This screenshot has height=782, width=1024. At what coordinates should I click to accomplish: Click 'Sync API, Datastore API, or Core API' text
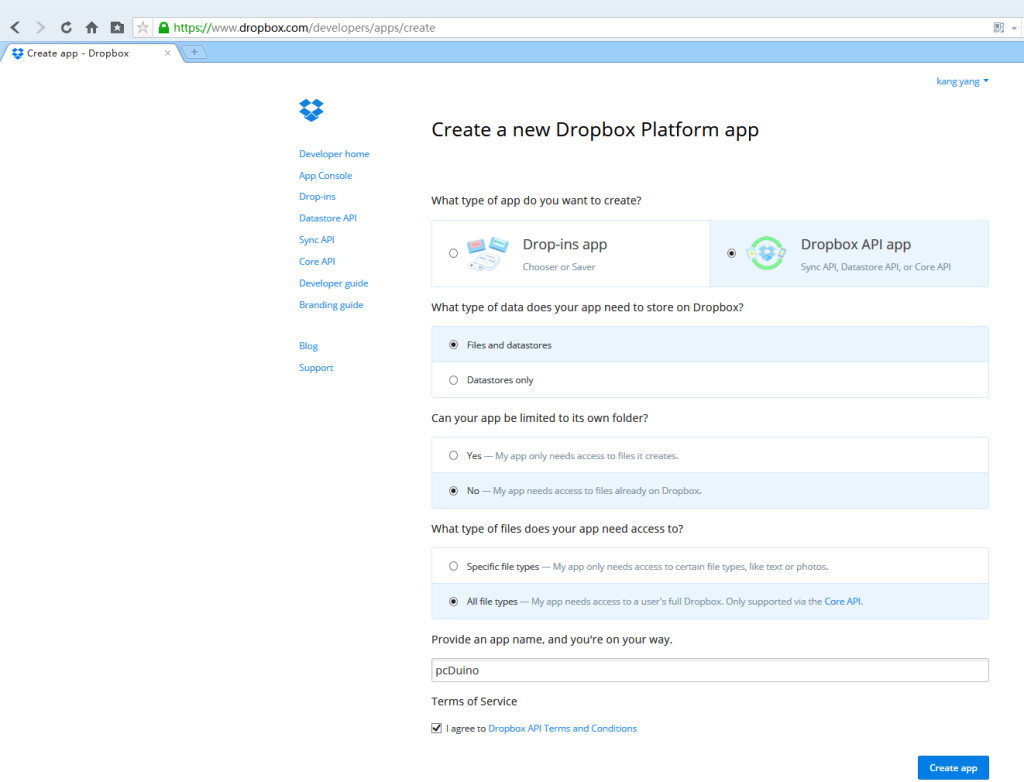coord(876,267)
